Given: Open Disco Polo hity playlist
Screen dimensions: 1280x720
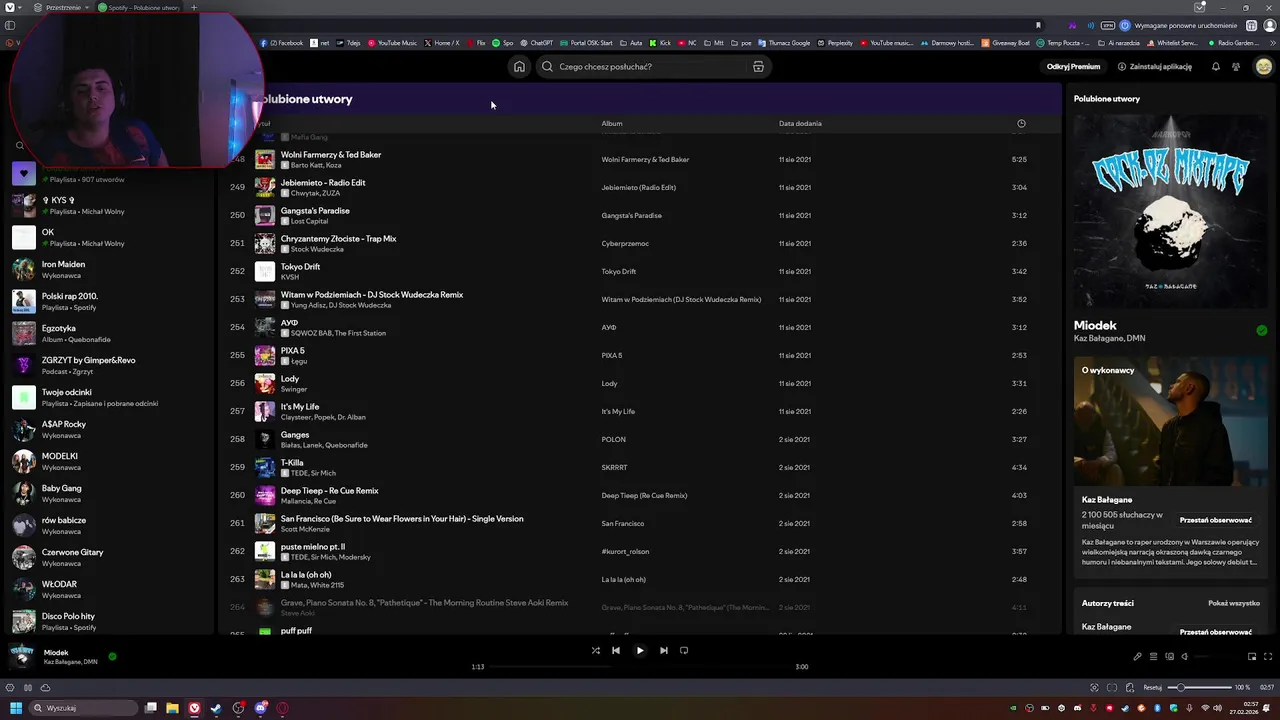Looking at the screenshot, I should [112, 622].
